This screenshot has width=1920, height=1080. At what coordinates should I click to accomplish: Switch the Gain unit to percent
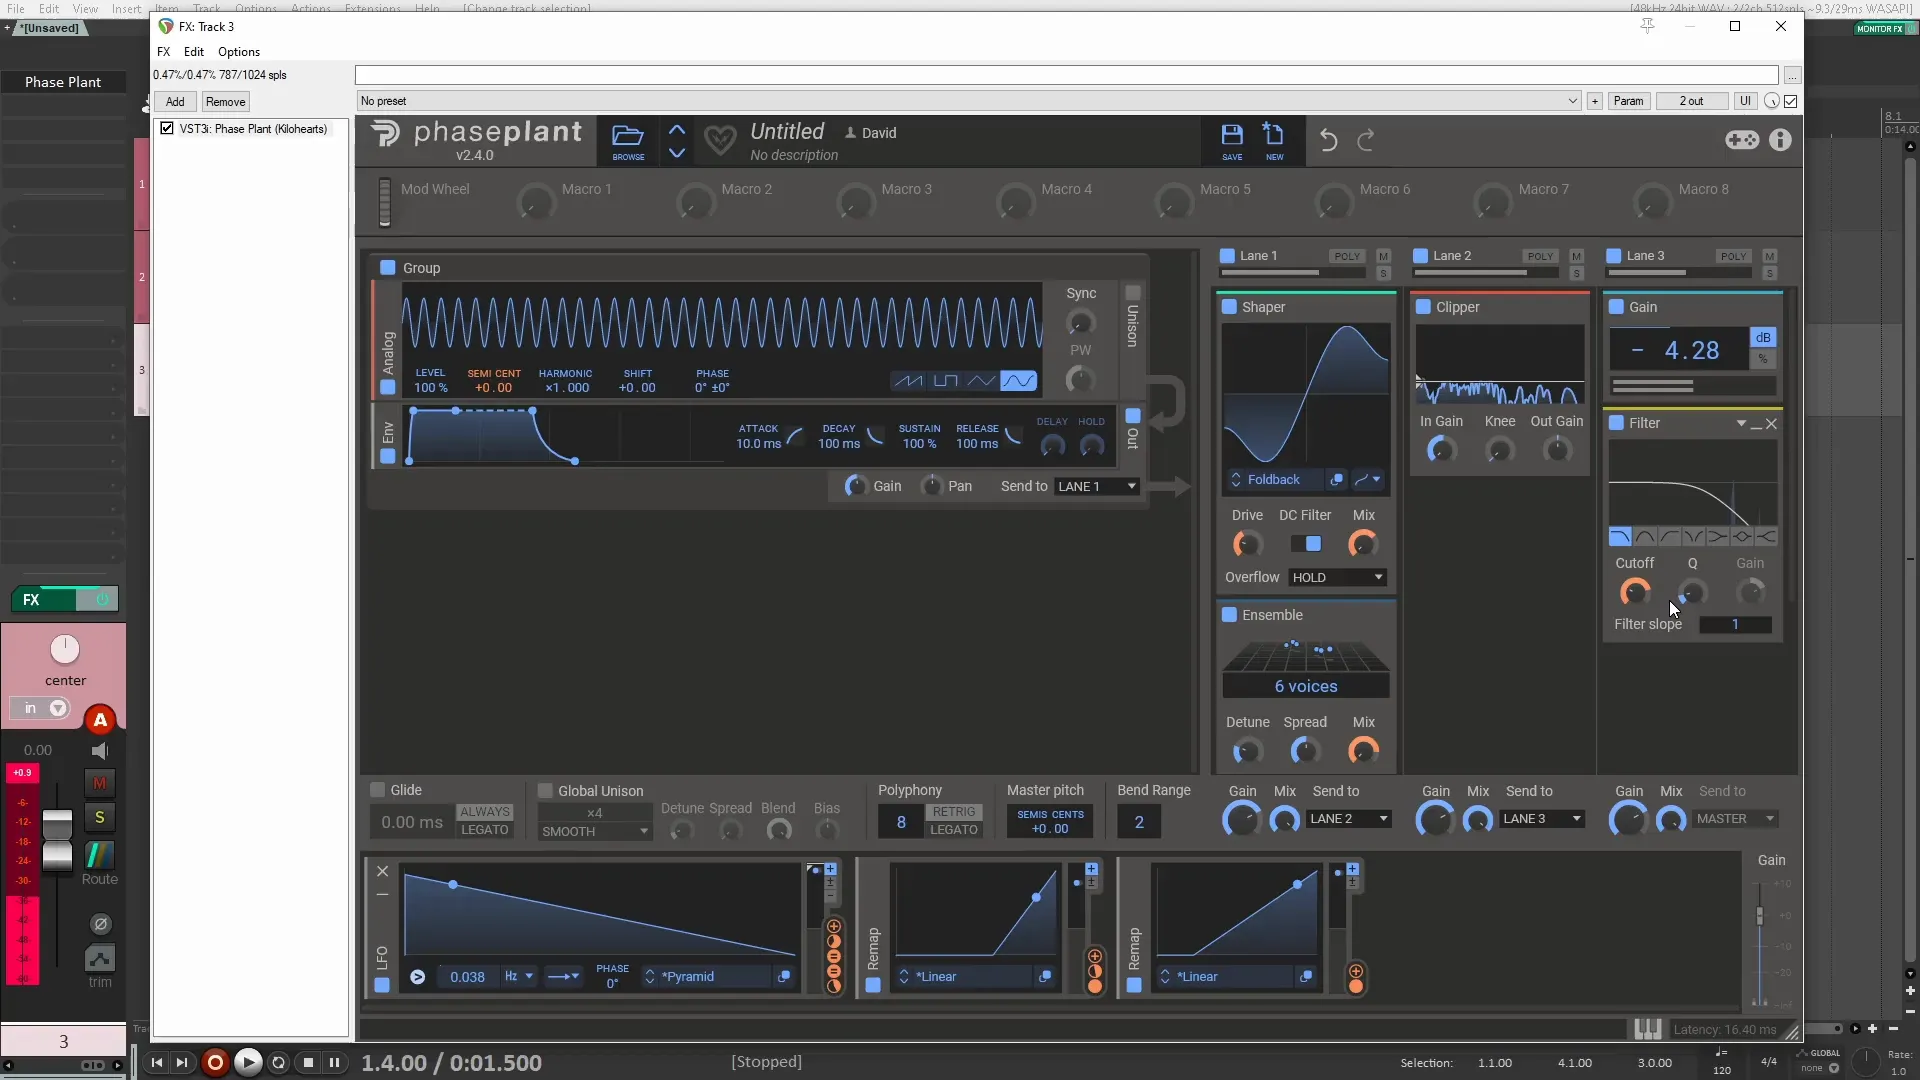click(x=1763, y=360)
